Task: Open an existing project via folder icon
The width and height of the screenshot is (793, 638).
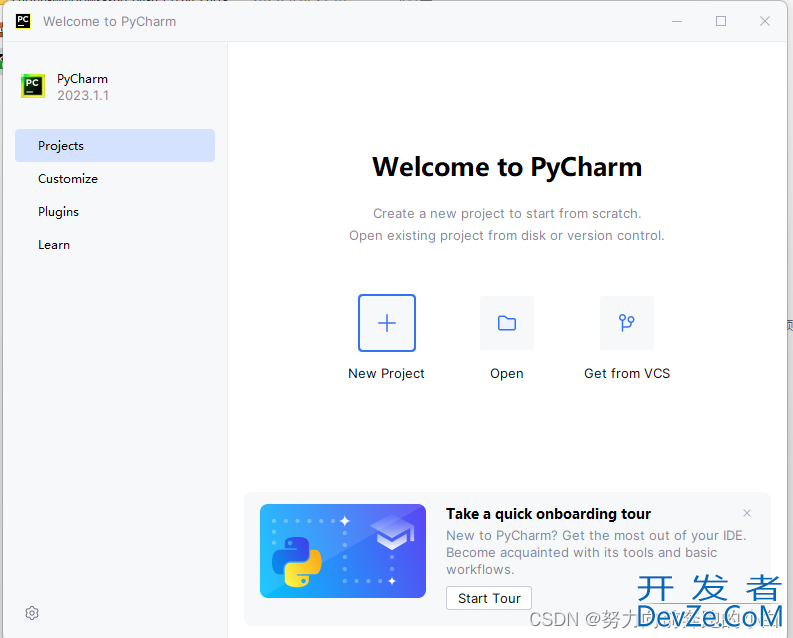Action: (x=507, y=323)
